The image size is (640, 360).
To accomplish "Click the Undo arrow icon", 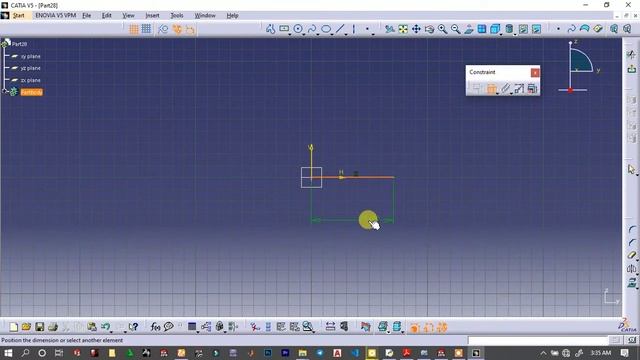I will [105, 327].
